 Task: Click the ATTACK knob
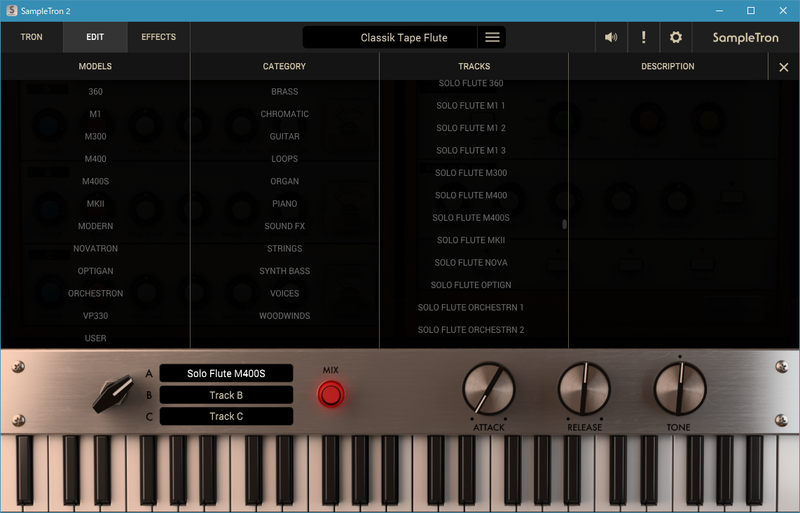pos(489,389)
